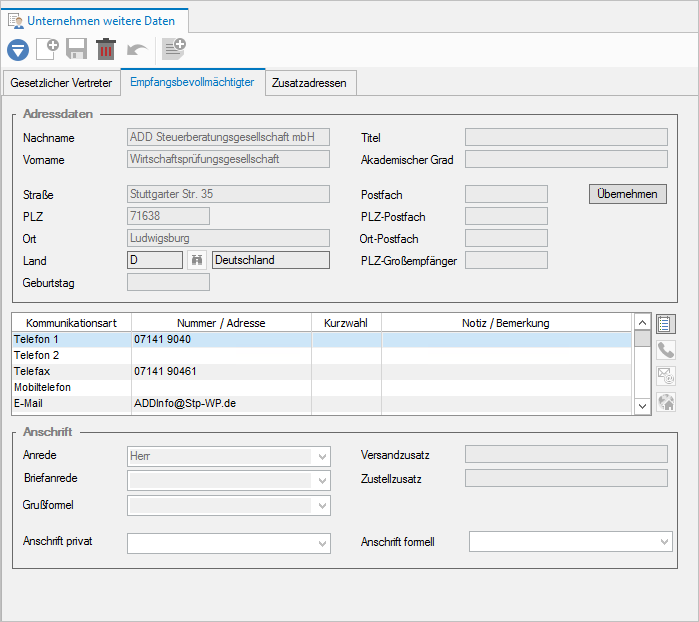Delete the record using the trash can icon

[106, 49]
